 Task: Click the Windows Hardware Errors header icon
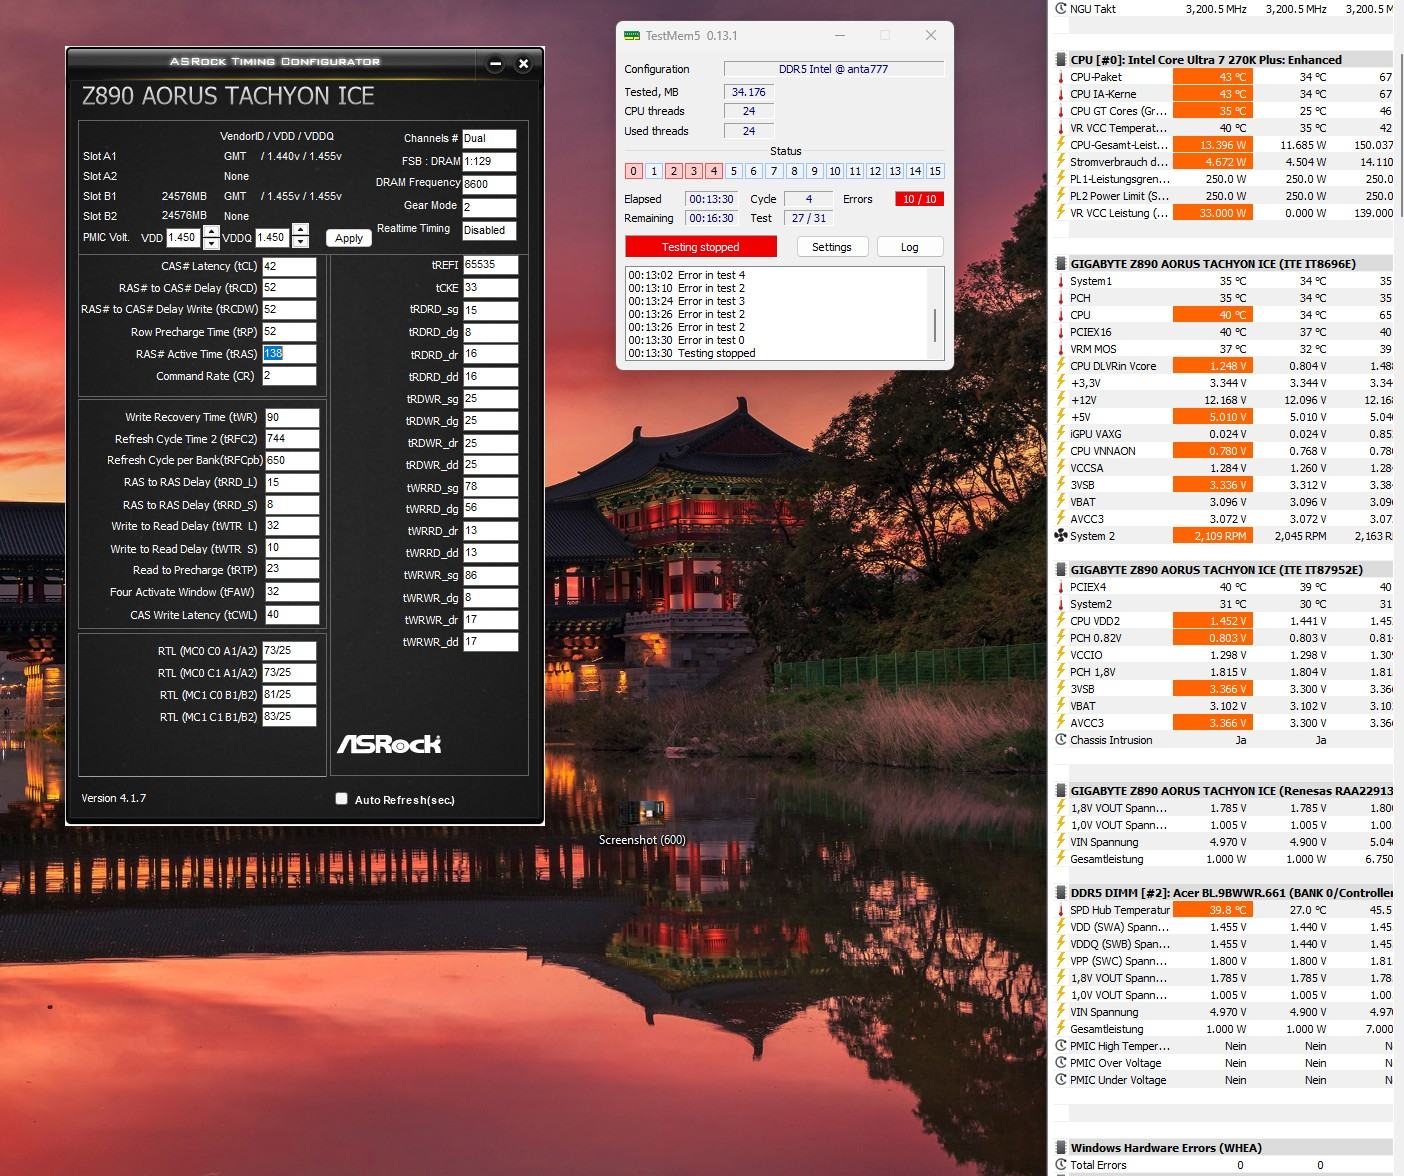coord(1061,1148)
